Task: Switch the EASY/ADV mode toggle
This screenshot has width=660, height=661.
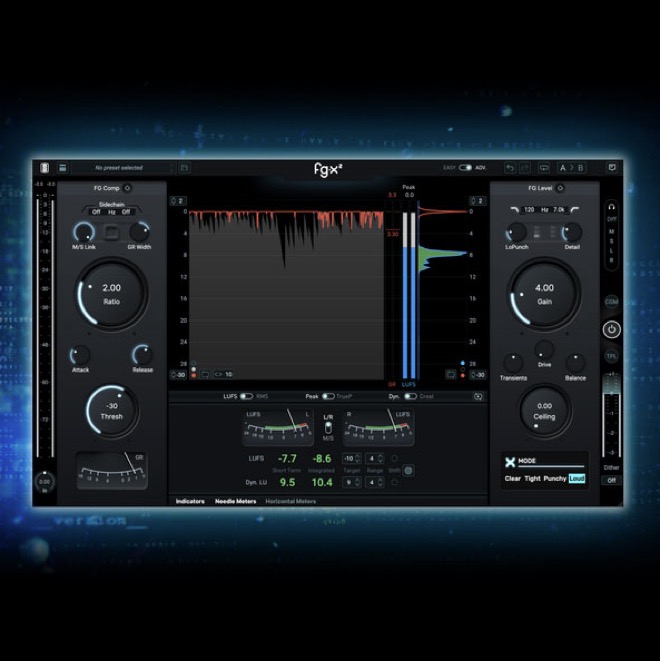Action: 465,168
